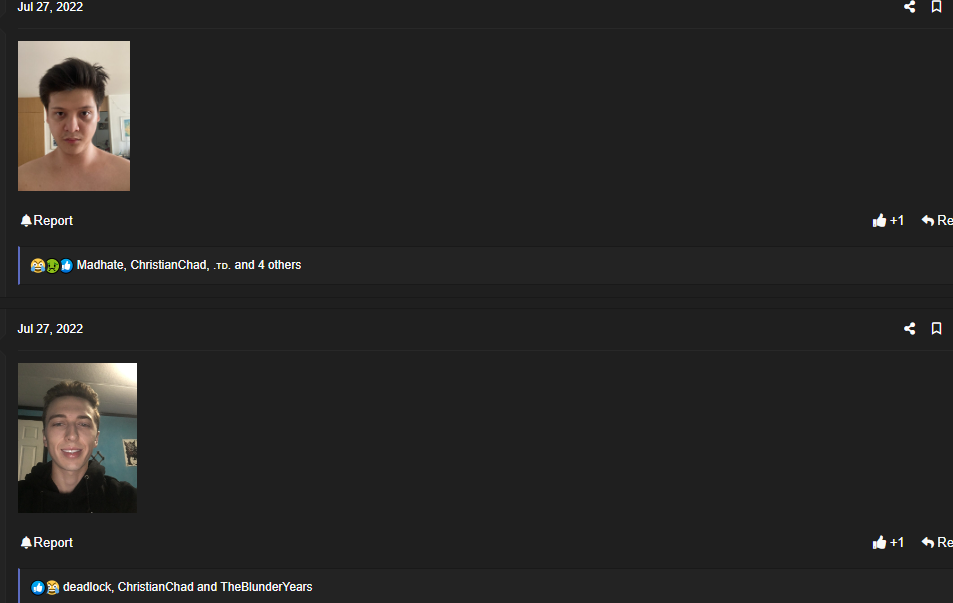Reply to the first post
The height and width of the screenshot is (603, 953).
pos(937,221)
